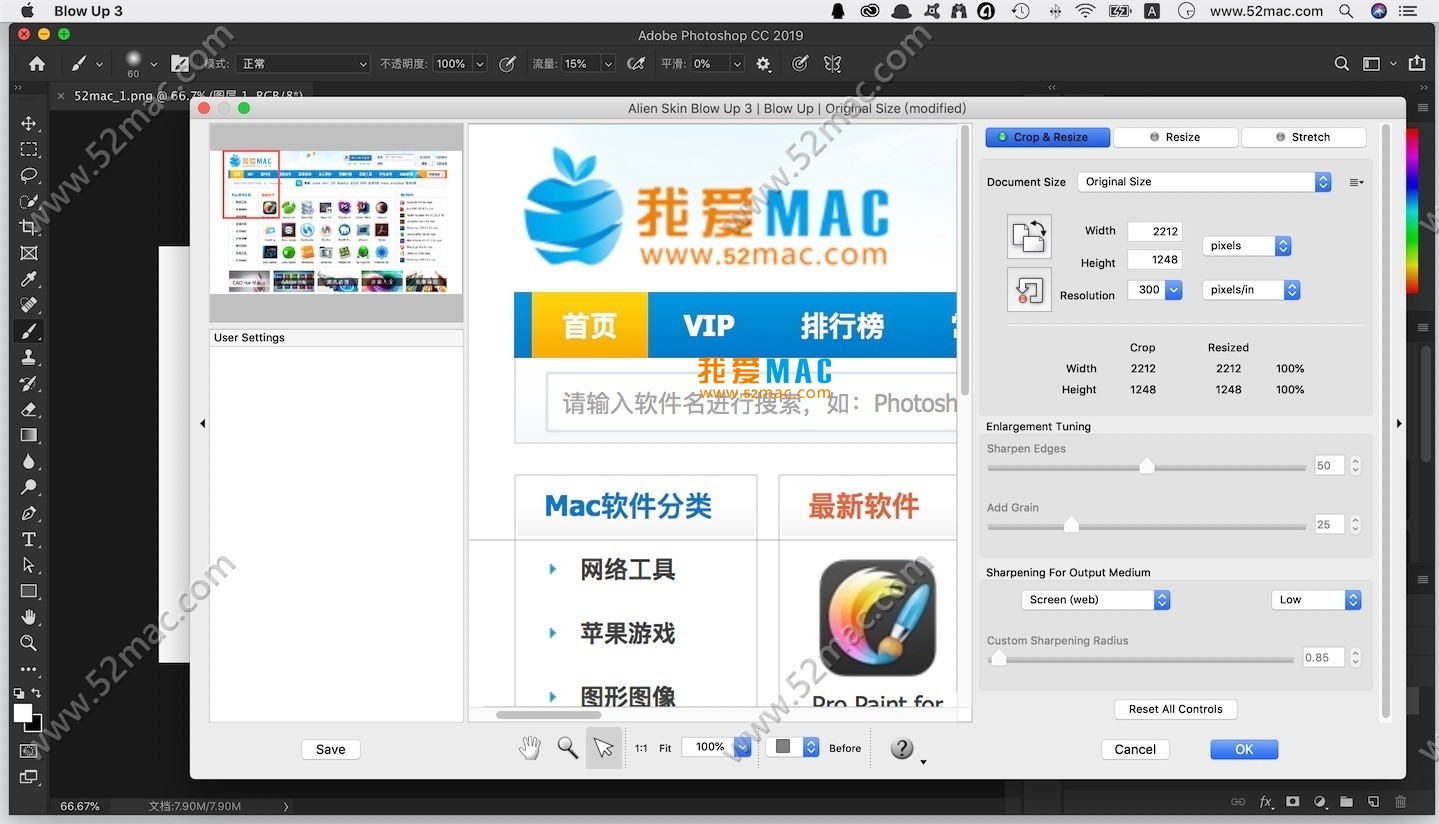Screen dimensions: 1439x824
Task: Select the Crop & Resize mode
Action: pyautogui.click(x=1048, y=137)
